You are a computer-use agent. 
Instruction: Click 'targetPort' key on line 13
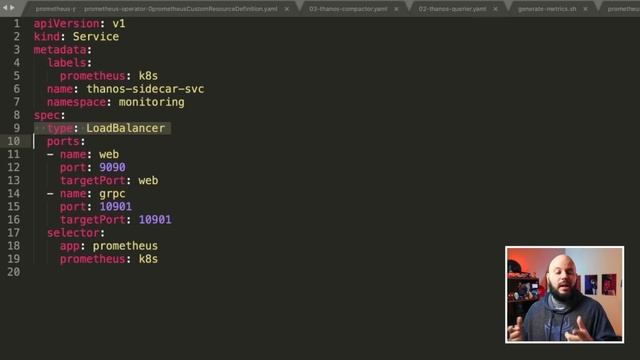tap(93, 180)
